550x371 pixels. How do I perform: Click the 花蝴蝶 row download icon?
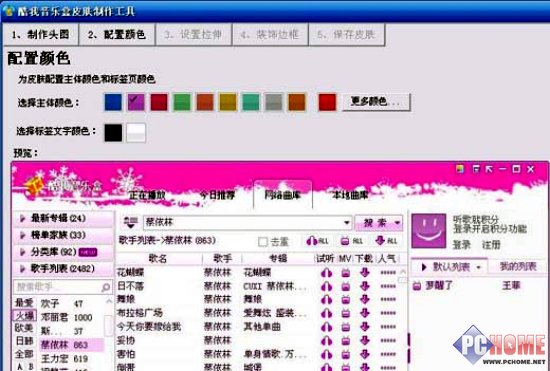(365, 272)
